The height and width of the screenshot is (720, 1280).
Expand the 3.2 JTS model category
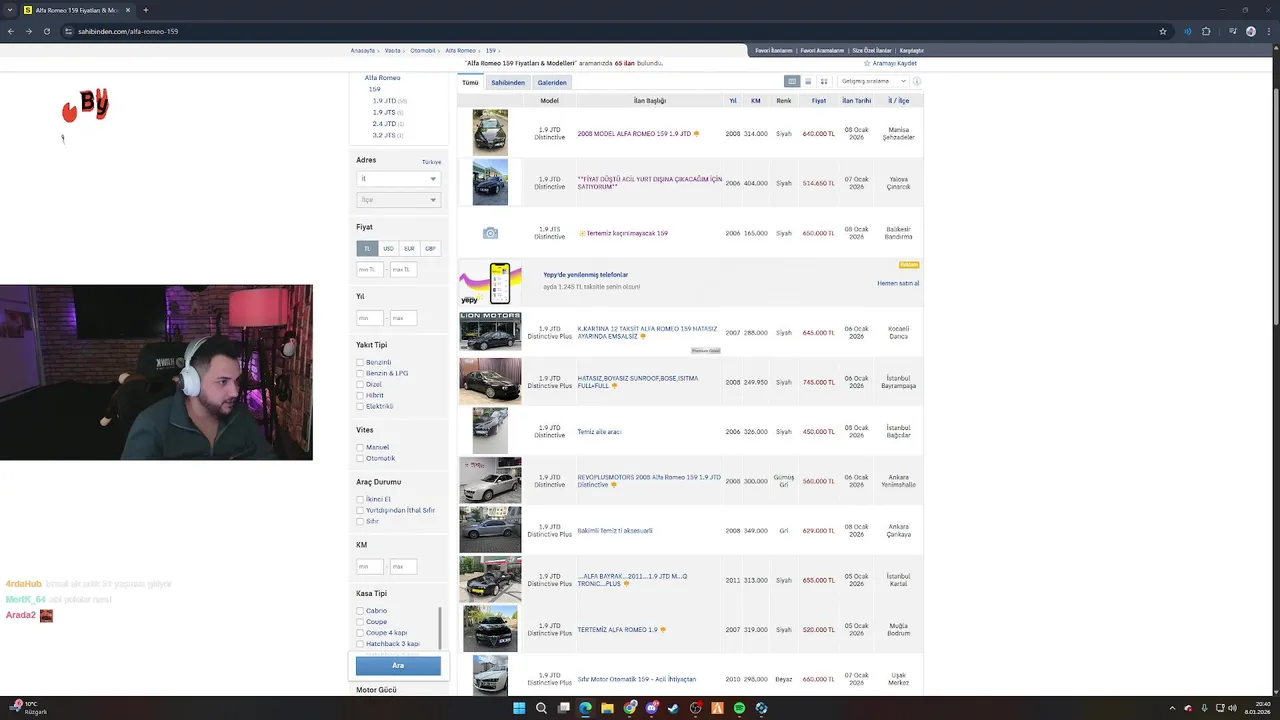[x=384, y=135]
